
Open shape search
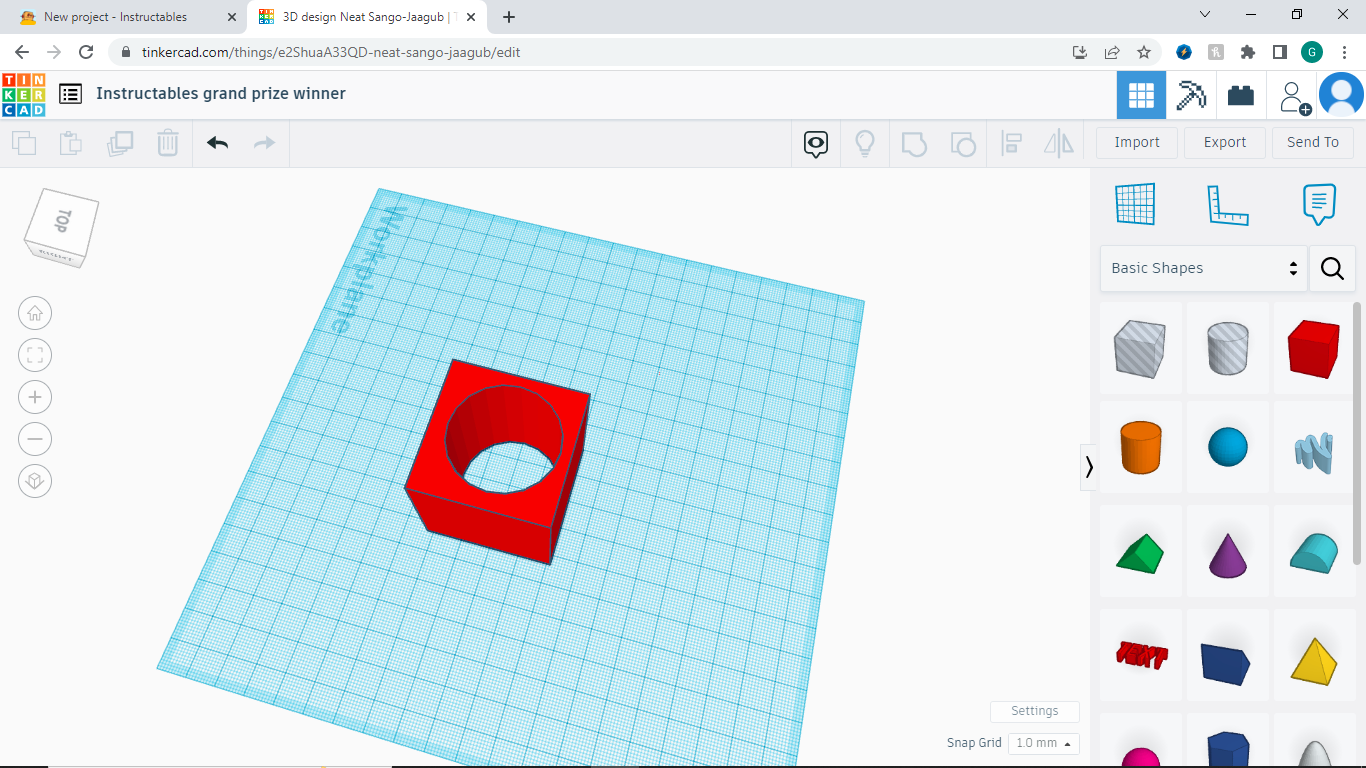tap(1332, 268)
